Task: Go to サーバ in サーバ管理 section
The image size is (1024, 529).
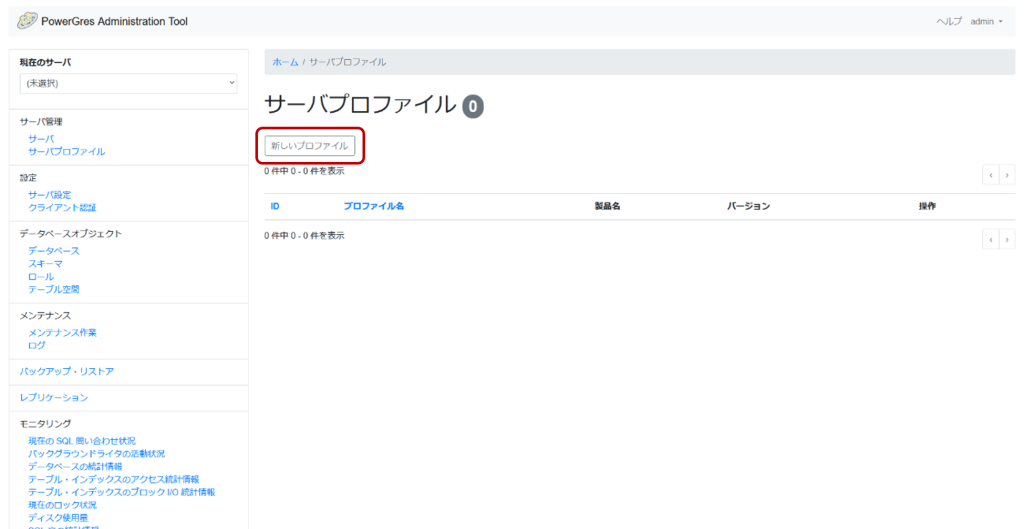Action: click(x=41, y=139)
